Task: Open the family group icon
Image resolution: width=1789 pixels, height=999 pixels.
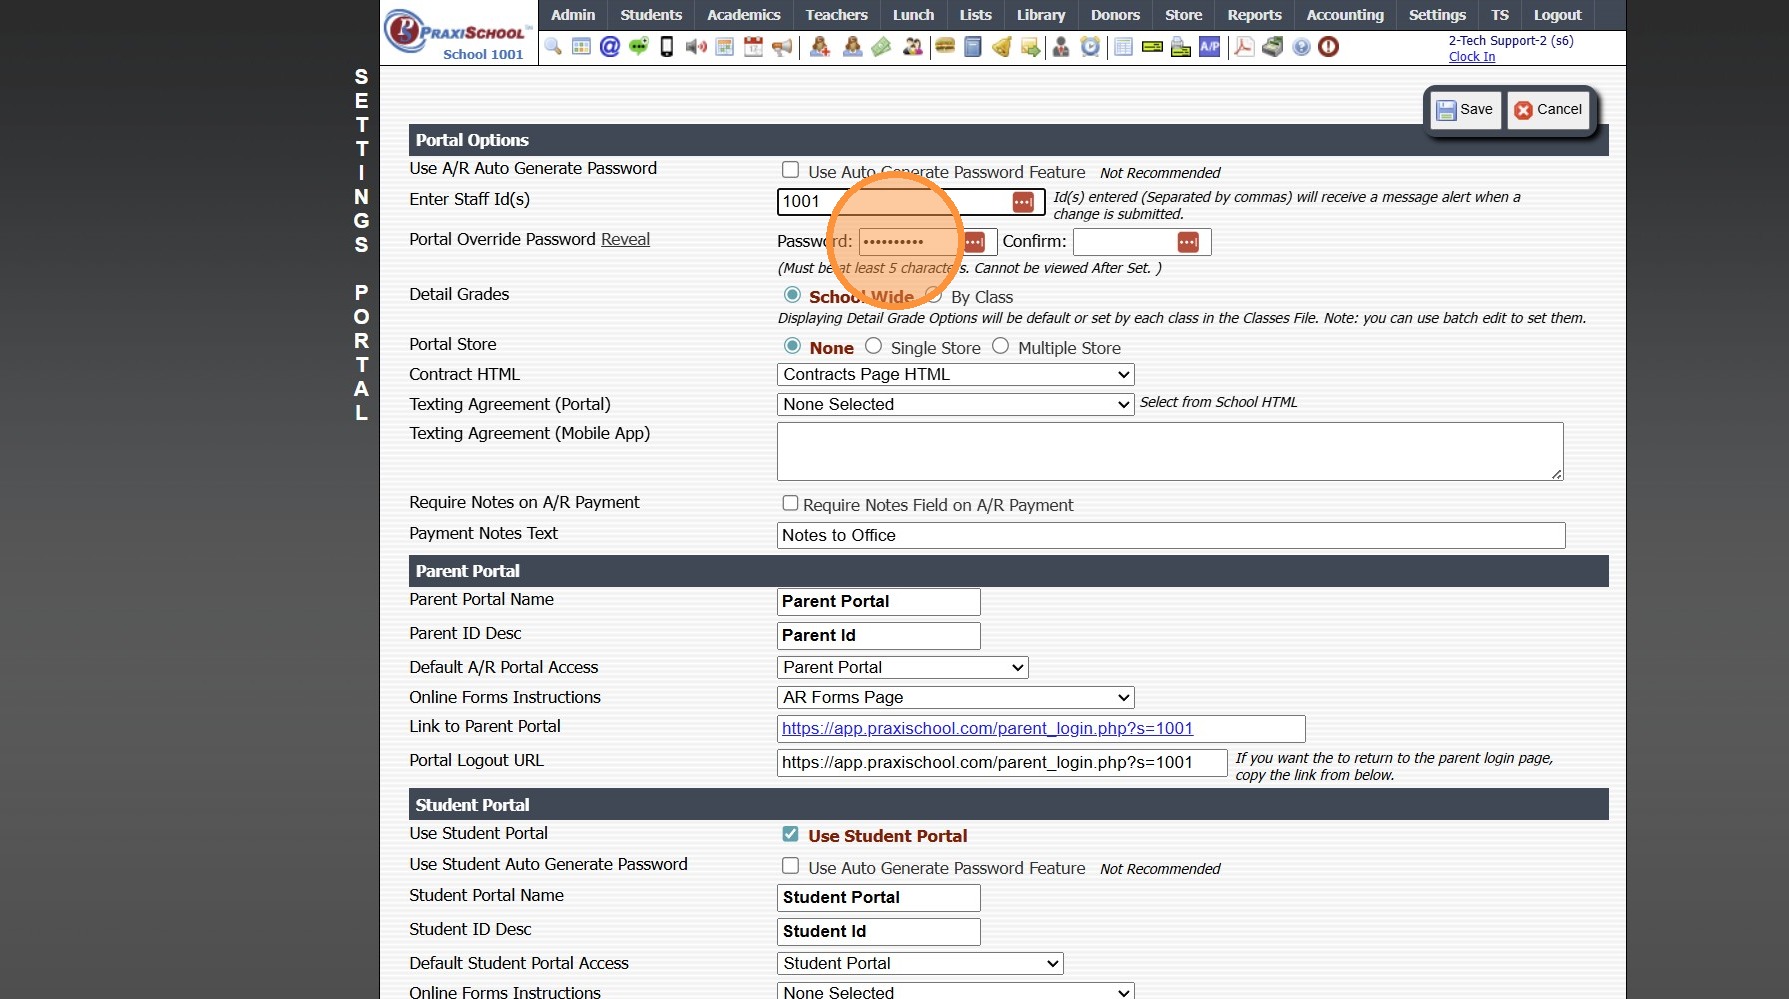Action: 912,47
